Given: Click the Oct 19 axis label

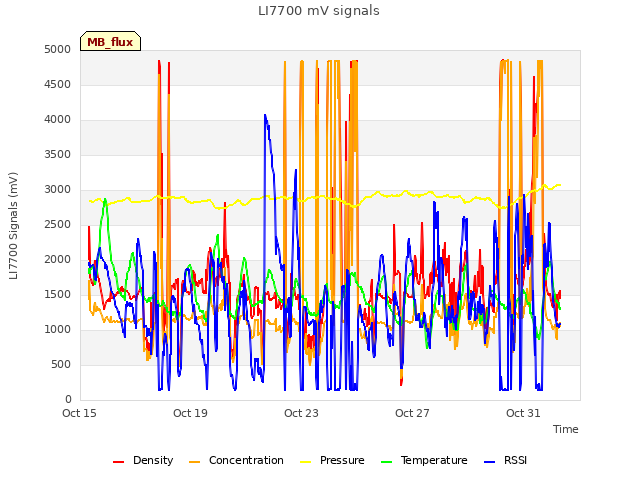Looking at the screenshot, I should point(190,413).
